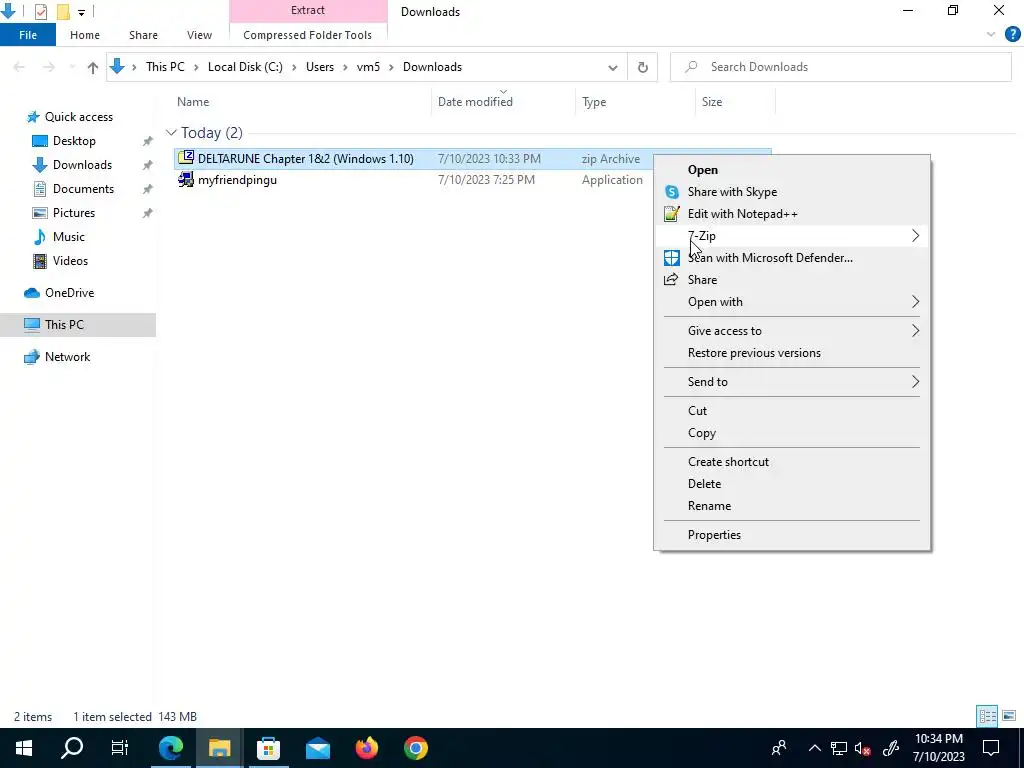Open address bar history dropdown
Screen dimensions: 1024x768
[613, 67]
